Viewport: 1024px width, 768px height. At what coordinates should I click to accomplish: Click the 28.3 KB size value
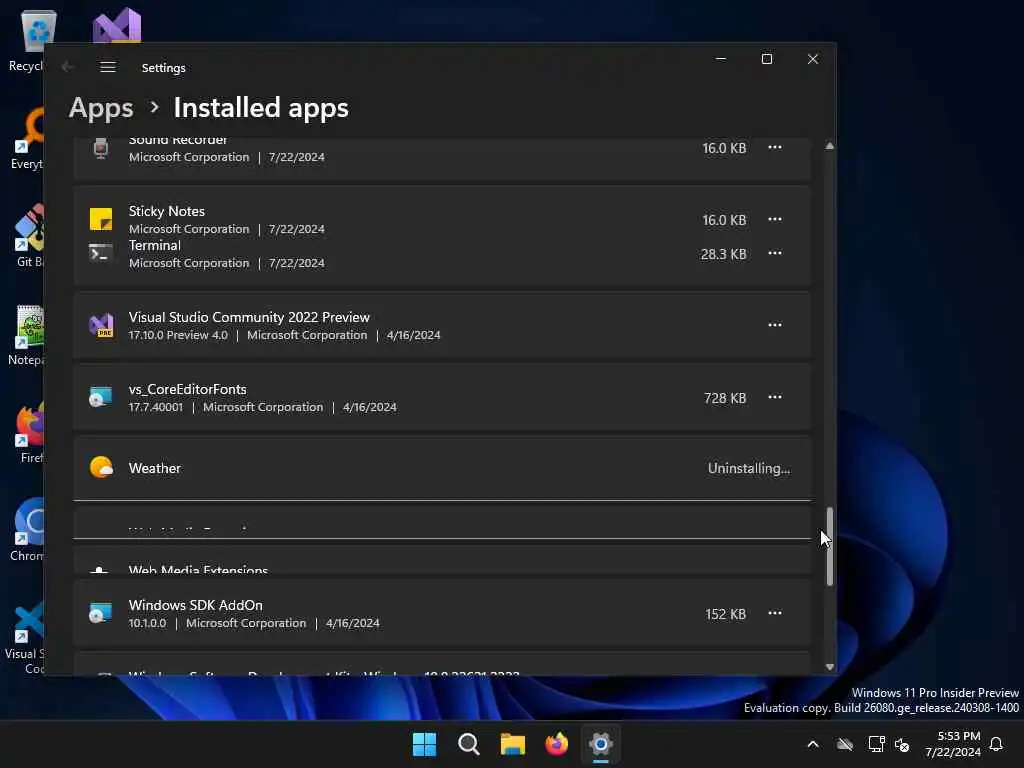(724, 254)
